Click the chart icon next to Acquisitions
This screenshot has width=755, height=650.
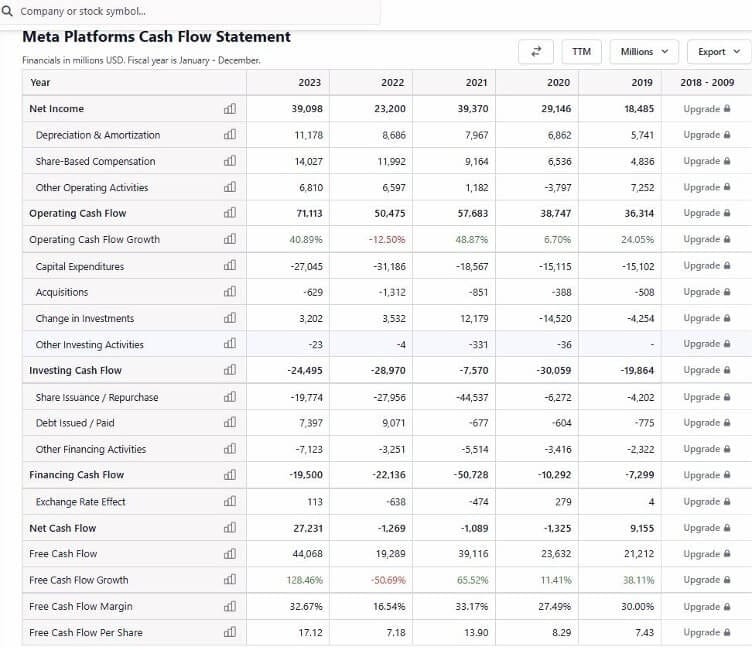point(230,292)
